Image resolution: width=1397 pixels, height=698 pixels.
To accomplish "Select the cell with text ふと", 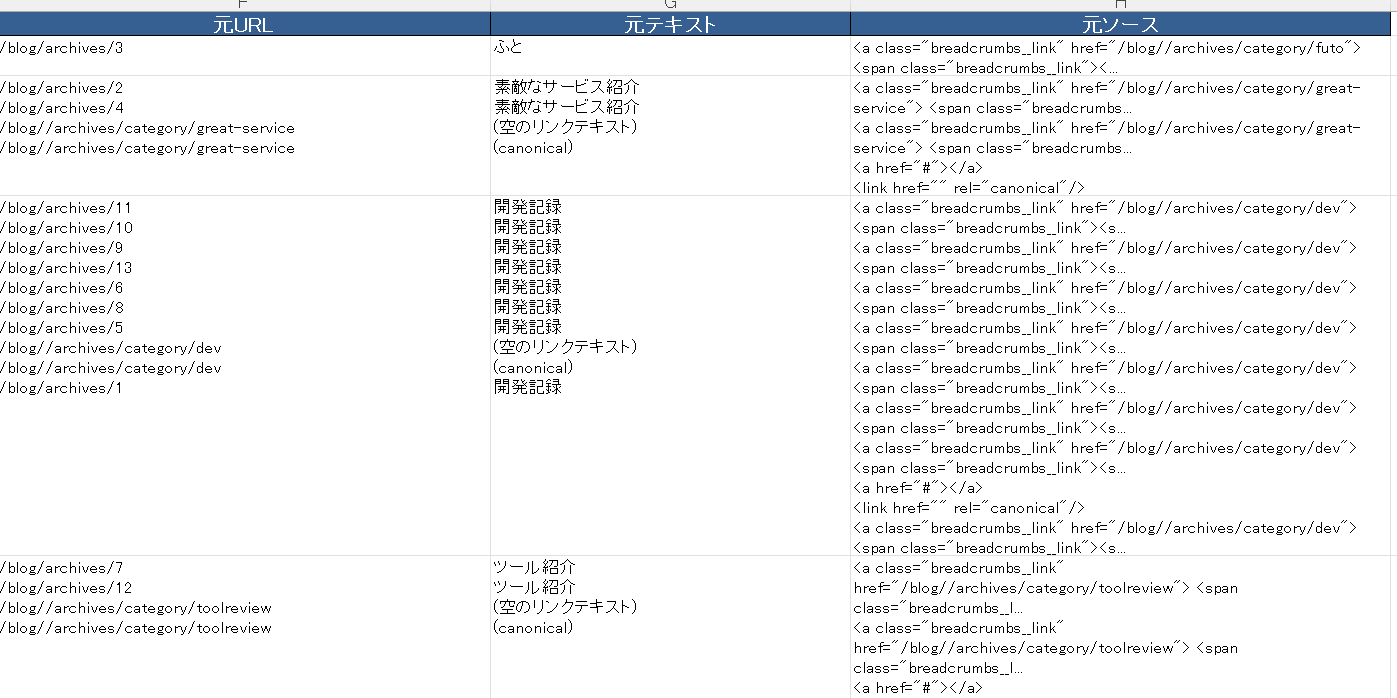I will 670,56.
